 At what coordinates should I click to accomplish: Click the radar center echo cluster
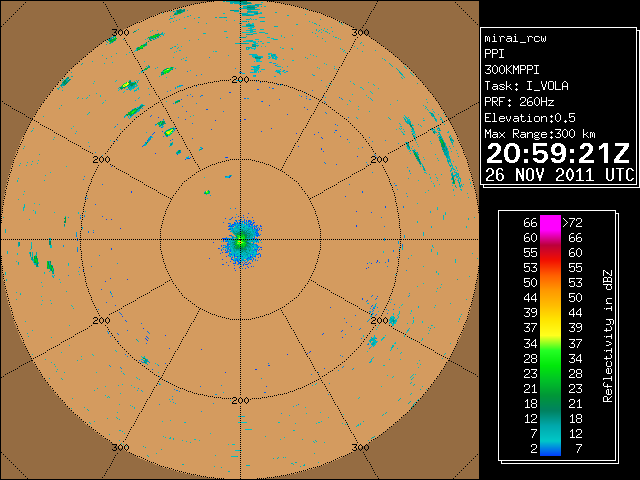click(241, 241)
